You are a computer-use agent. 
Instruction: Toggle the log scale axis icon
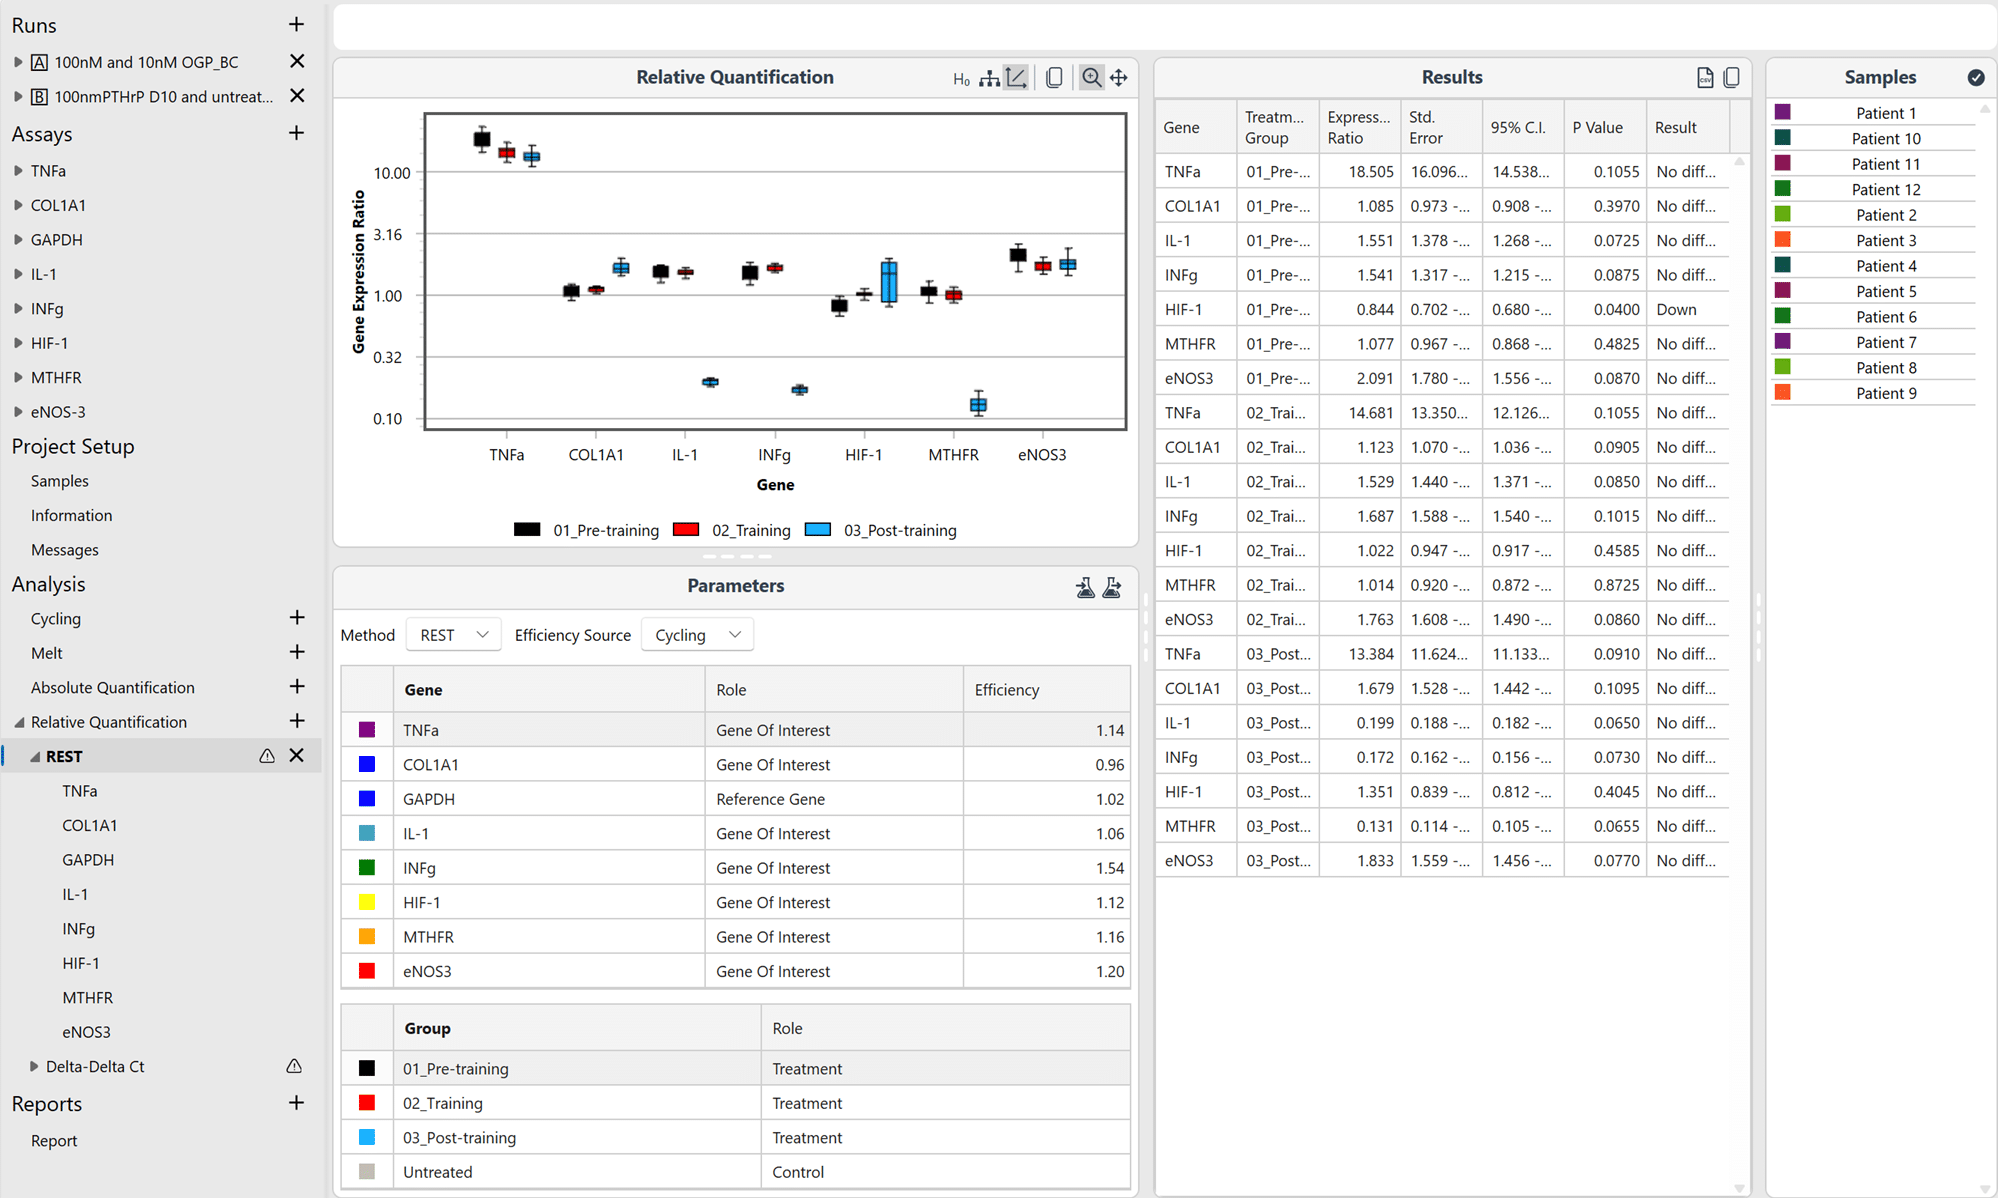click(x=1016, y=78)
